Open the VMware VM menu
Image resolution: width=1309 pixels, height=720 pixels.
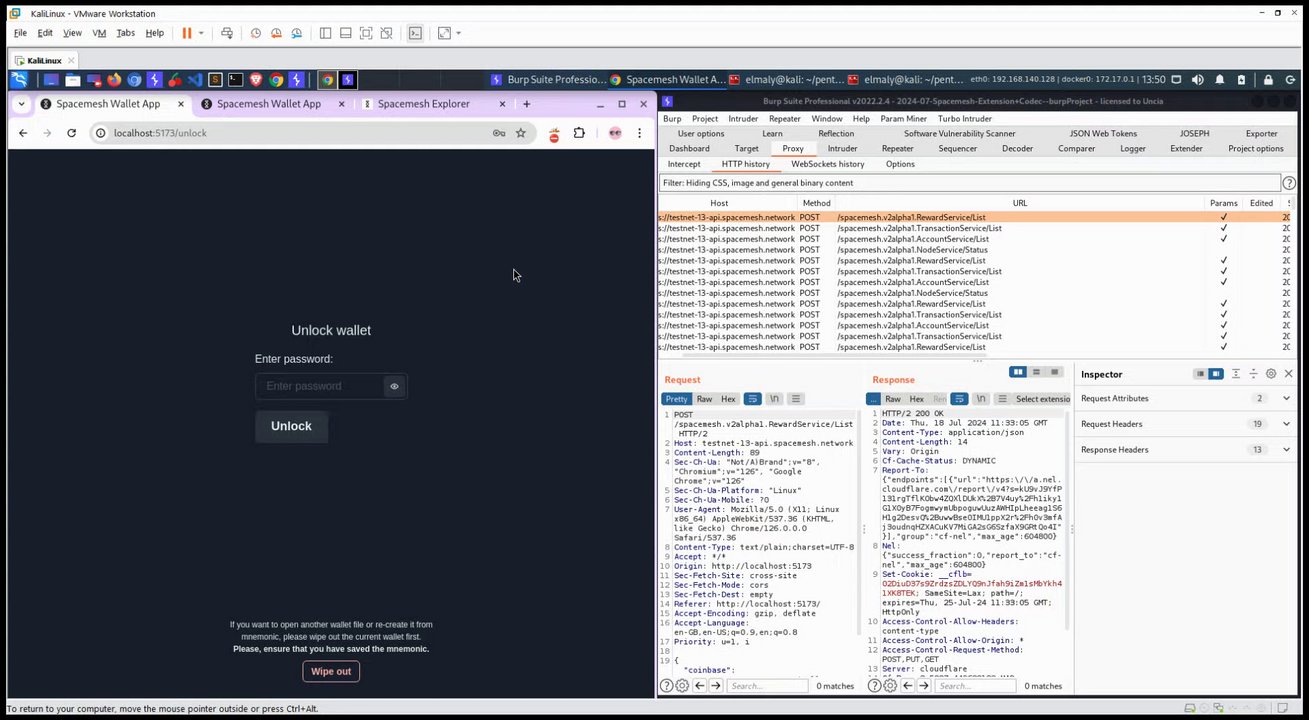99,33
